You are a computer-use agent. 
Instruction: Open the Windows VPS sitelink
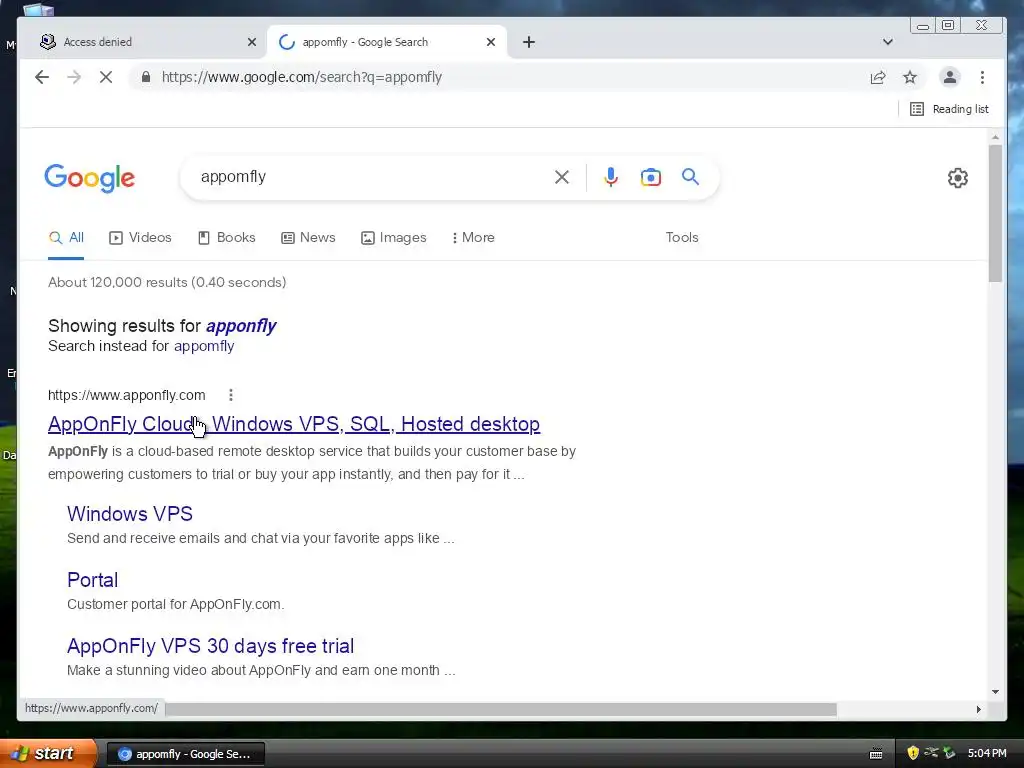[130, 514]
